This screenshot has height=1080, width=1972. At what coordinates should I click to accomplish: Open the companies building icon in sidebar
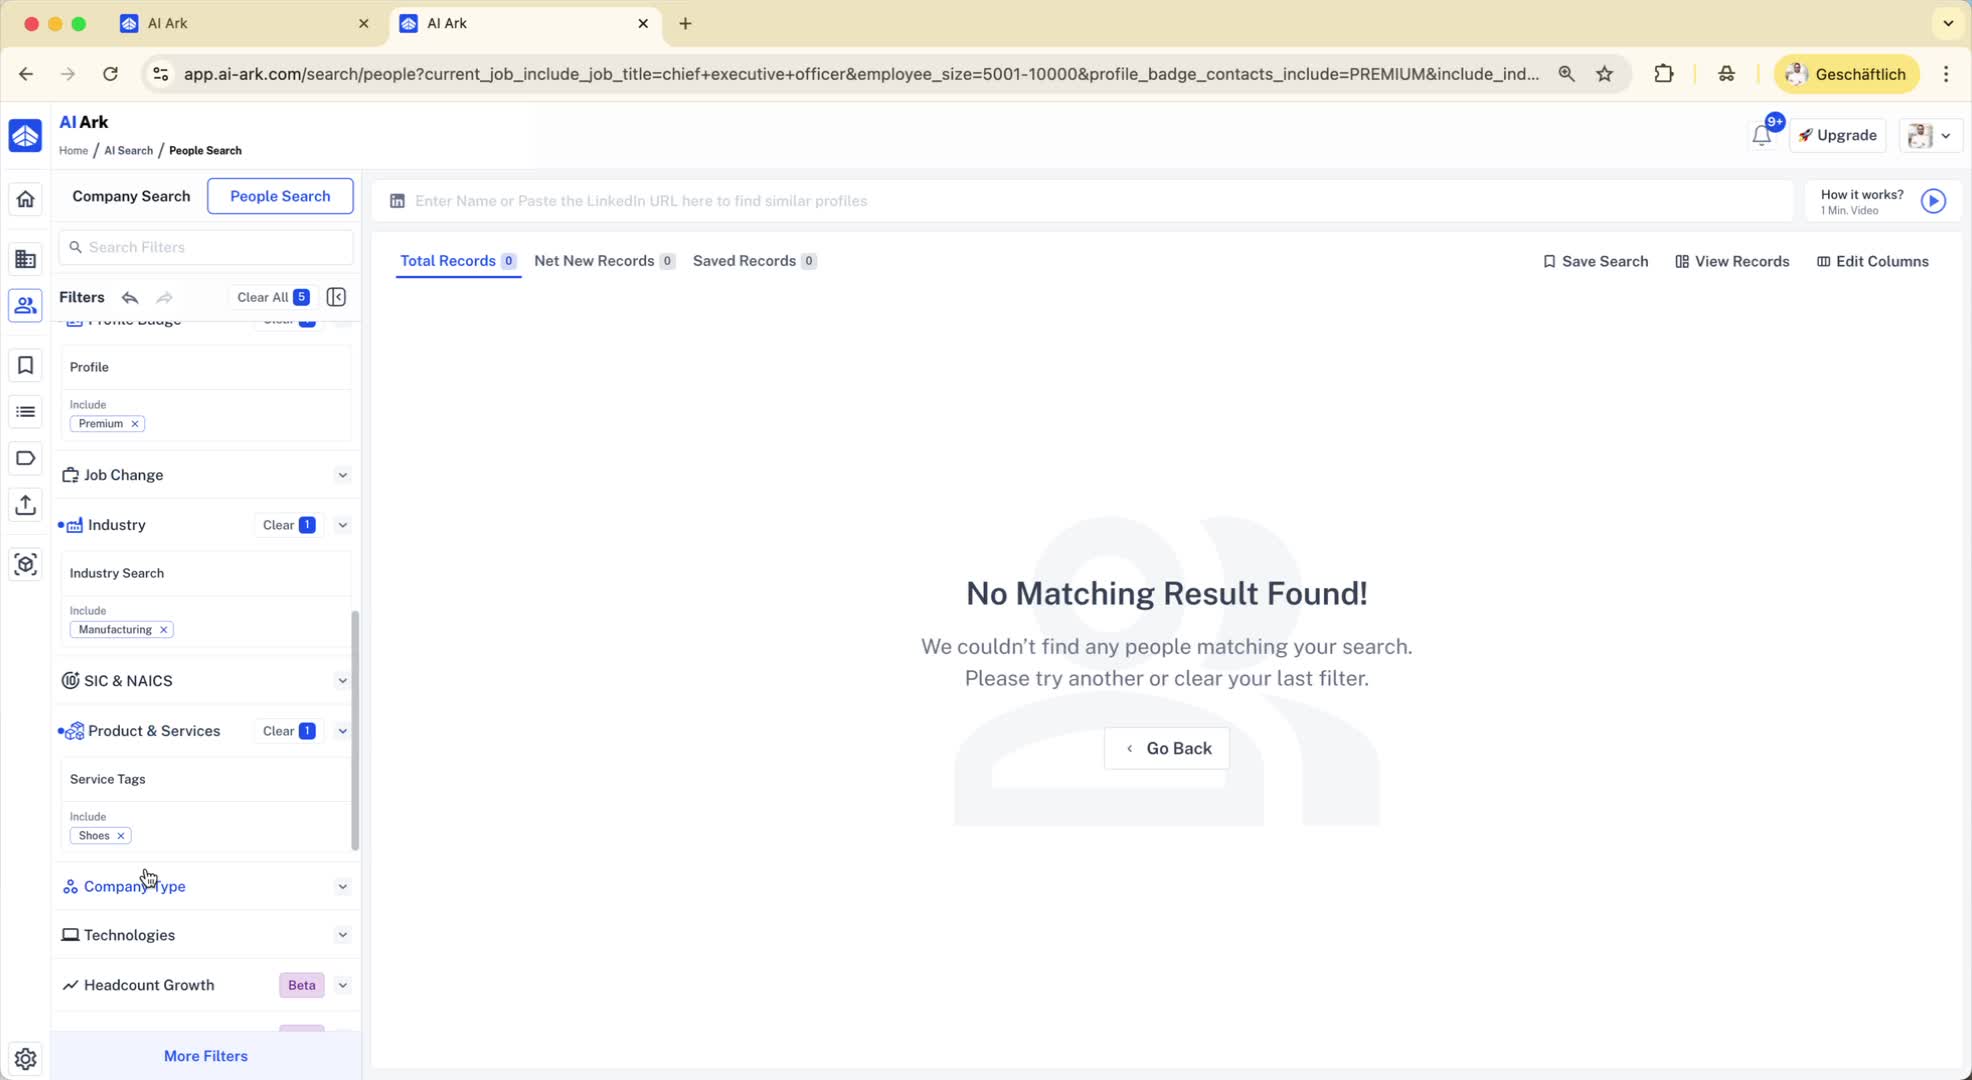coord(25,260)
